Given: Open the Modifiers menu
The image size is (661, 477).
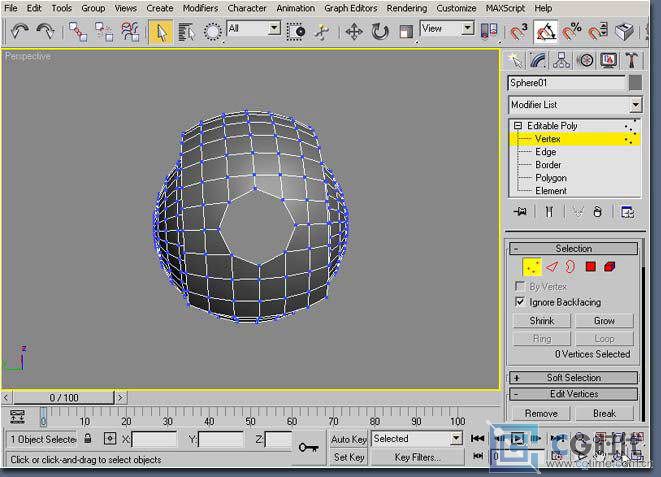Looking at the screenshot, I should [200, 8].
